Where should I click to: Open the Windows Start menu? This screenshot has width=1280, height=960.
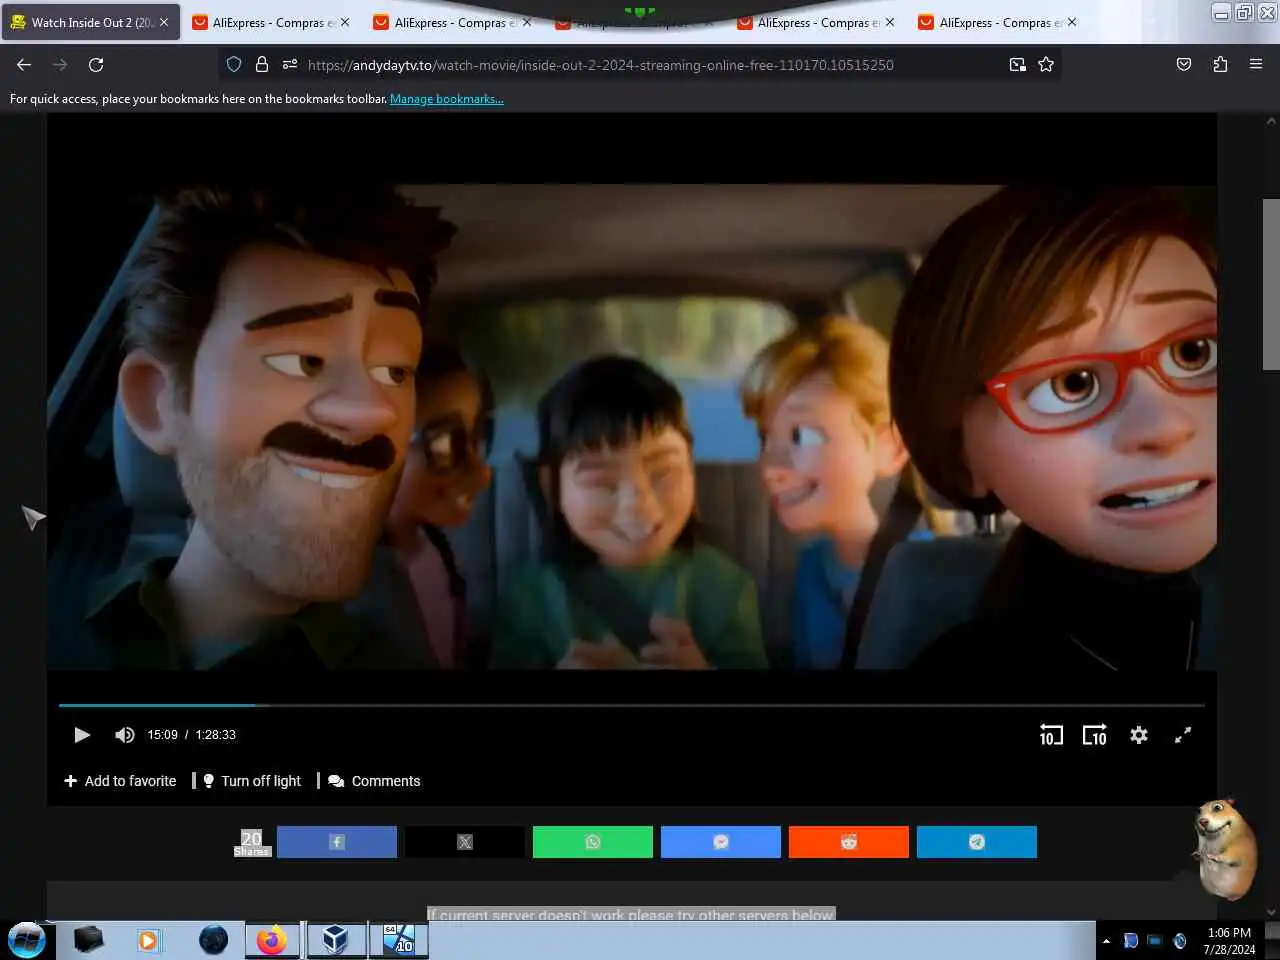(x=27, y=940)
